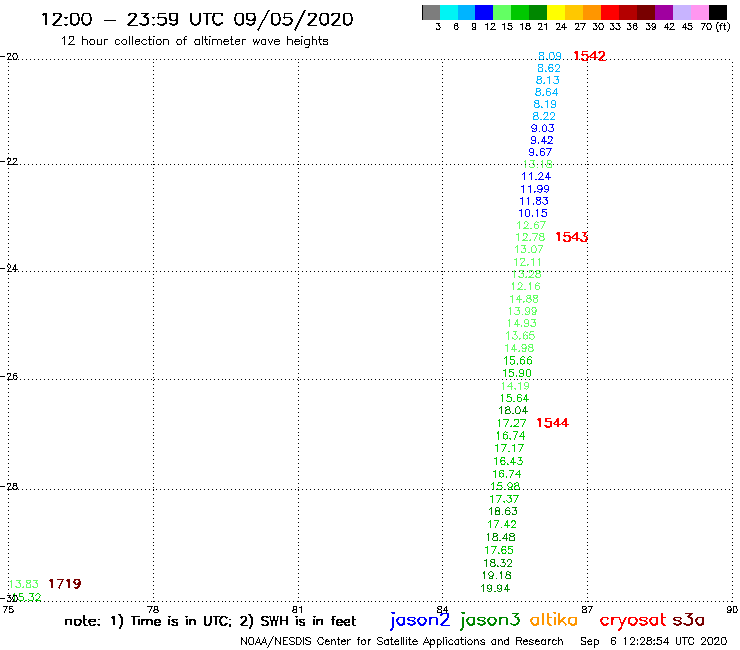Click the value 12.78 beside 1543
740x650 pixels.
(x=530, y=237)
